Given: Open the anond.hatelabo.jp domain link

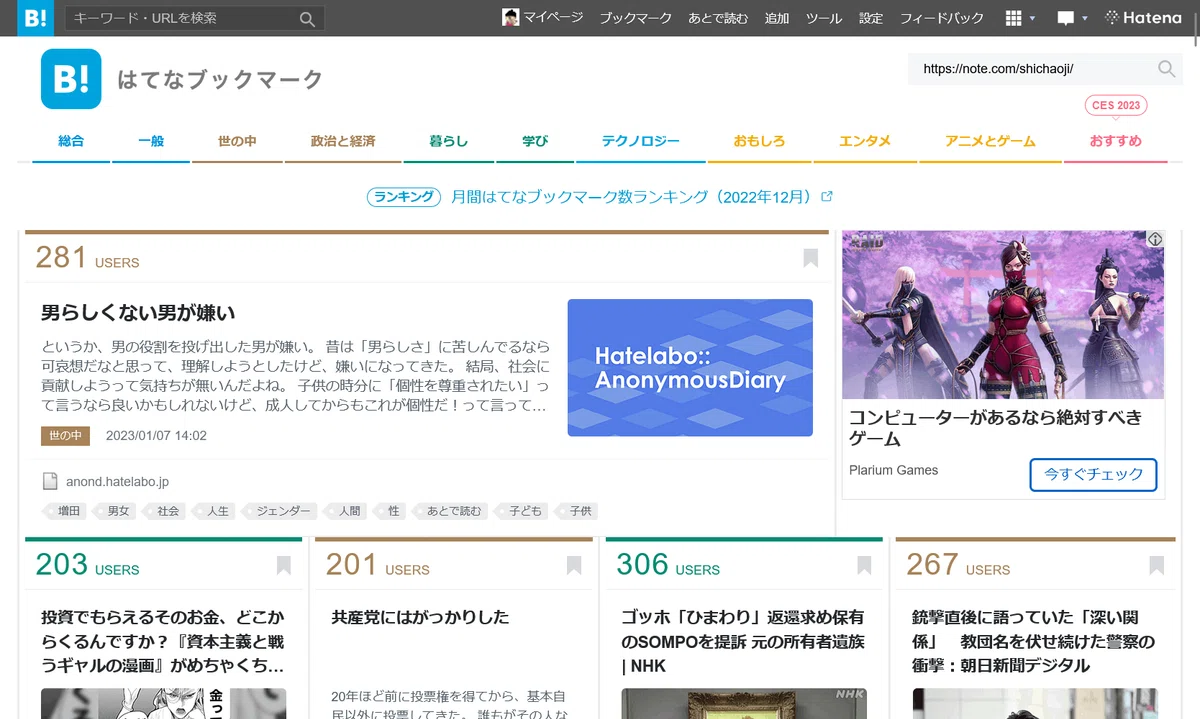Looking at the screenshot, I should [x=117, y=482].
